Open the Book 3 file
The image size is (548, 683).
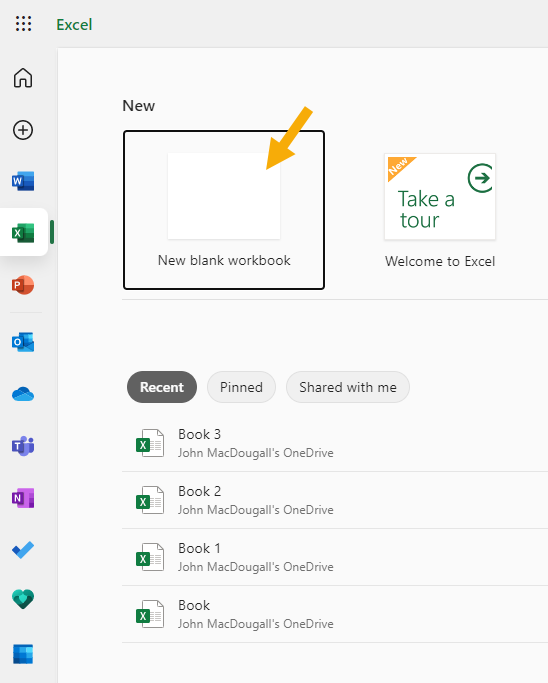point(335,443)
